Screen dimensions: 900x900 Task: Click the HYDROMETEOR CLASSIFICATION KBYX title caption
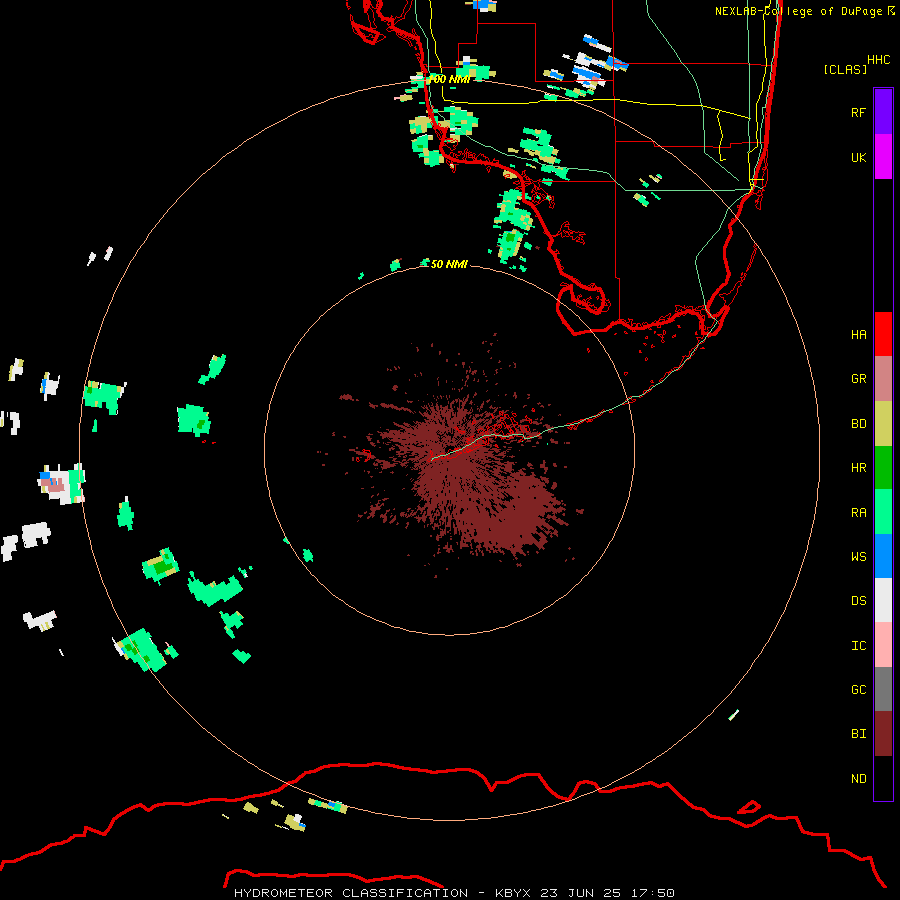pos(454,893)
